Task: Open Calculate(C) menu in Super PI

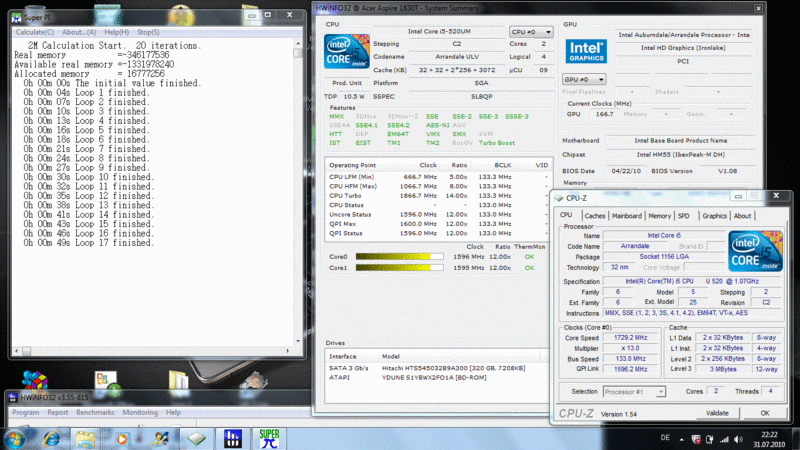Action: (34, 32)
